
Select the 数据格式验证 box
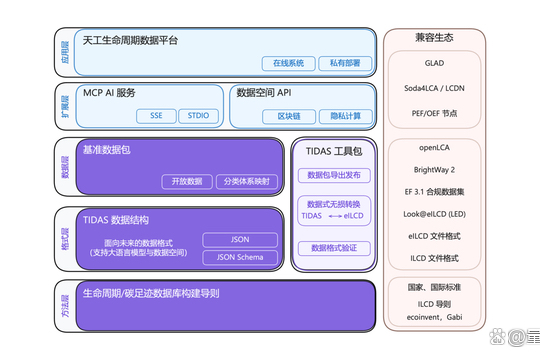(x=334, y=248)
